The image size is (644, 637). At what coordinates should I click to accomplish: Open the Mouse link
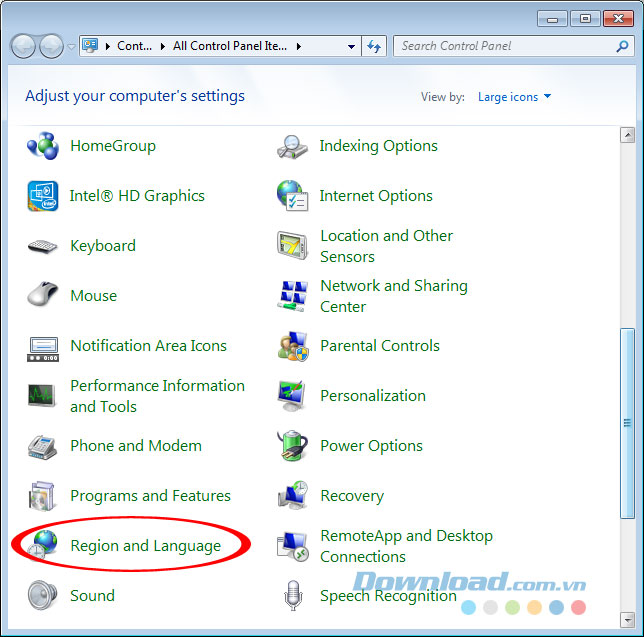[94, 296]
